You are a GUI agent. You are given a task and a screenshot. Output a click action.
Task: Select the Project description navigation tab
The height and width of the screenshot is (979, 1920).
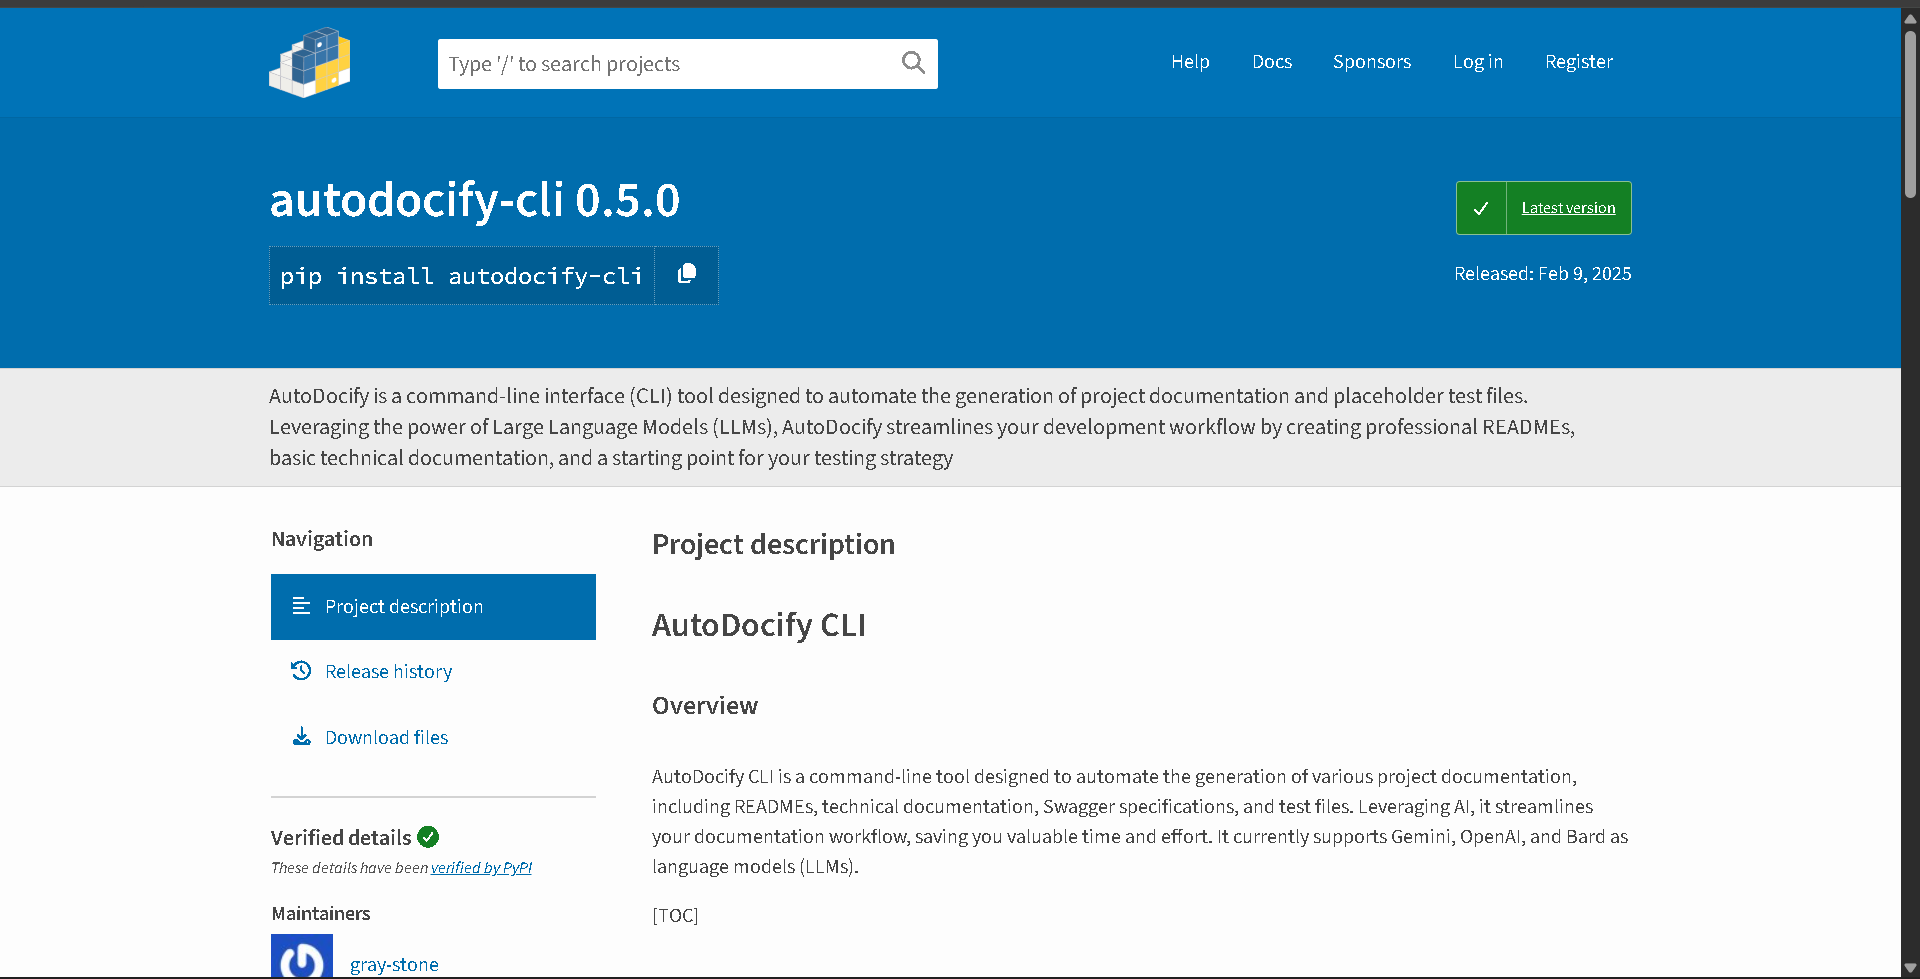point(433,607)
